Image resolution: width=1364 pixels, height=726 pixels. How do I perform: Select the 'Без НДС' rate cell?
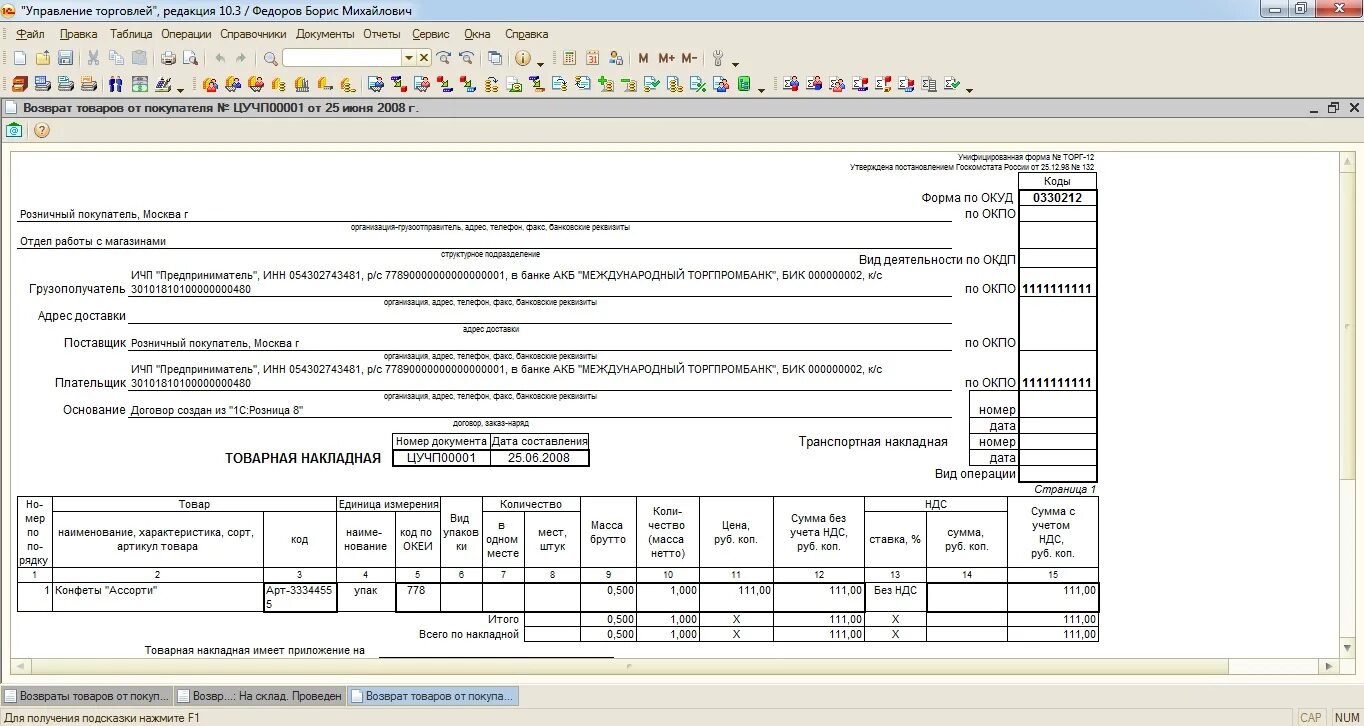895,597
